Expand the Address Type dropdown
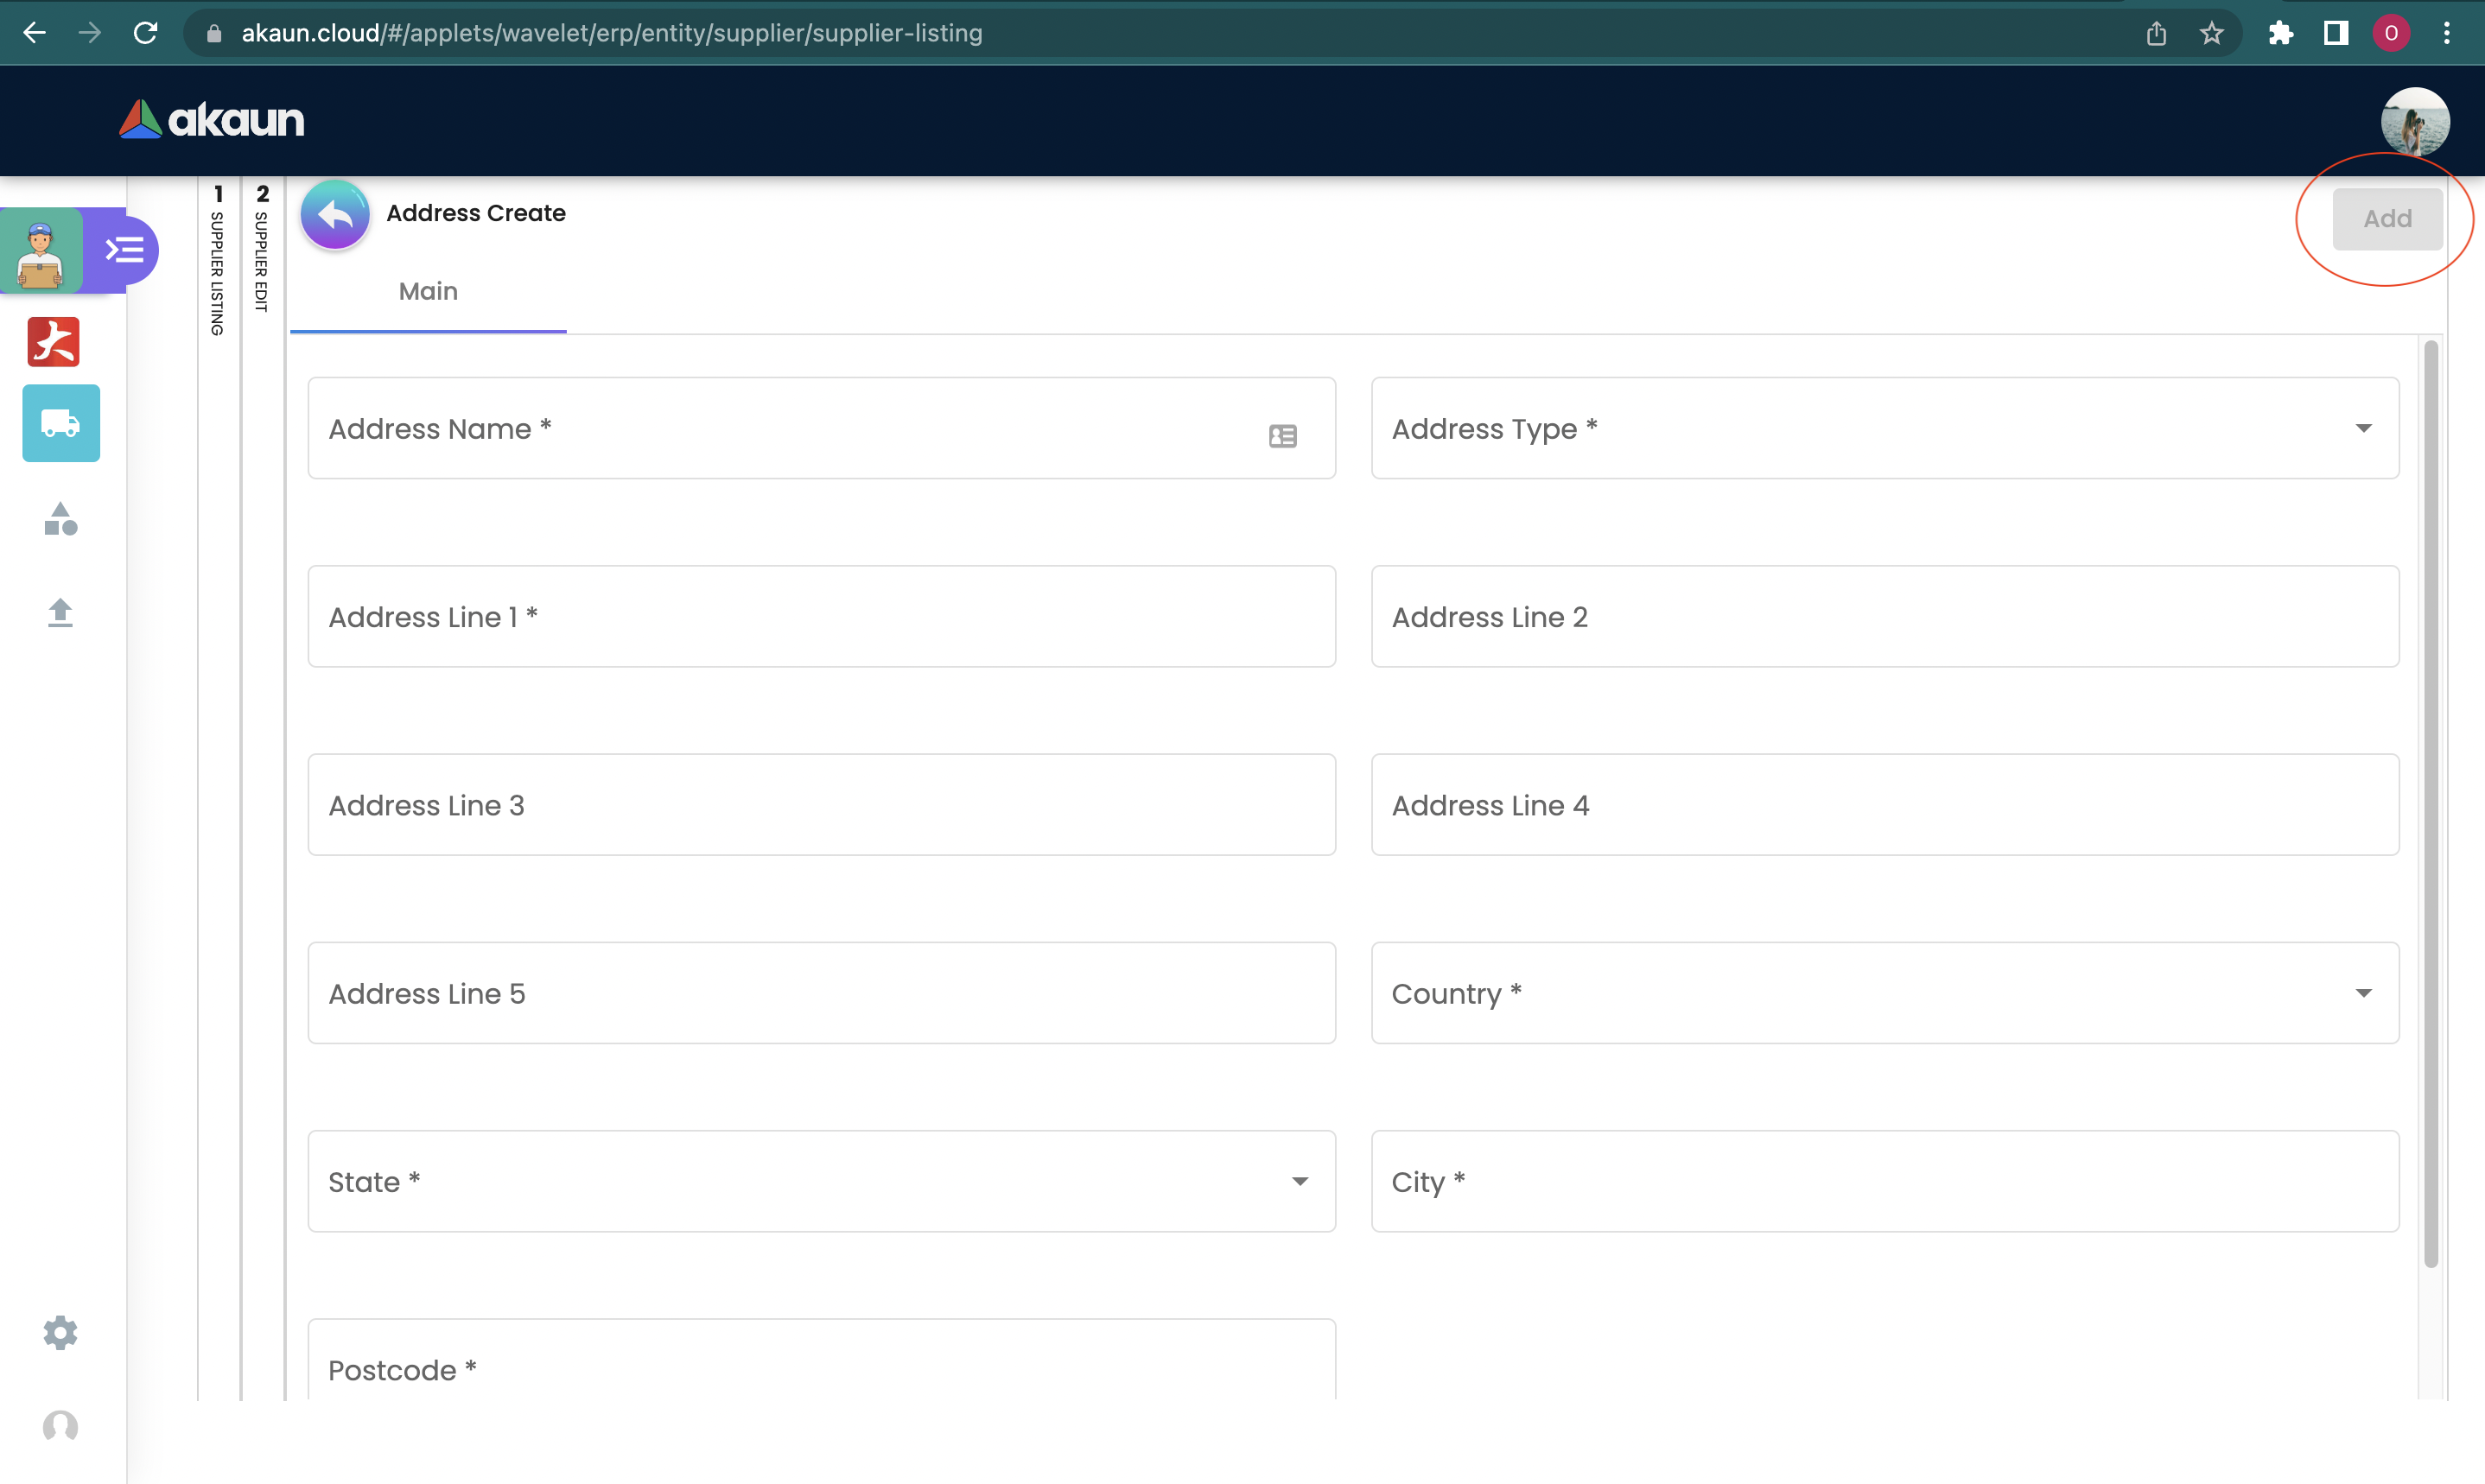 point(2363,428)
